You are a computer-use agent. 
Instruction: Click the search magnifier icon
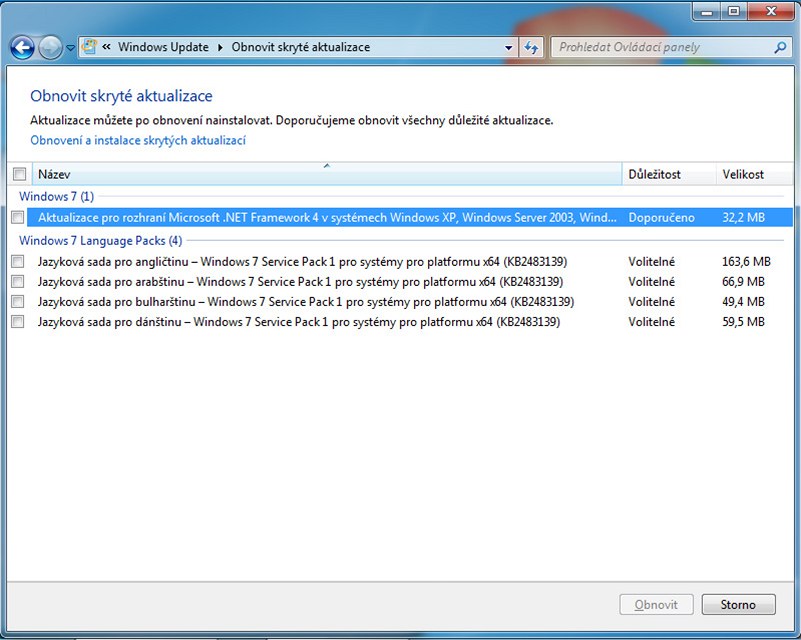pyautogui.click(x=780, y=47)
